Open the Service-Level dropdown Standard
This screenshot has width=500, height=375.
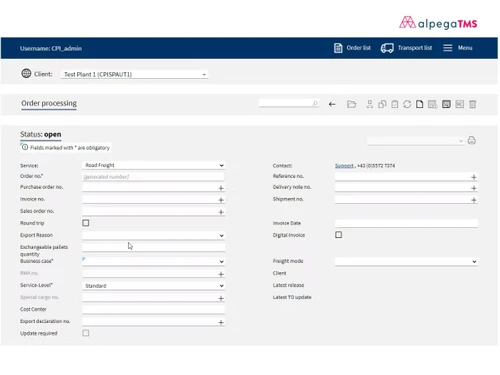tap(153, 286)
